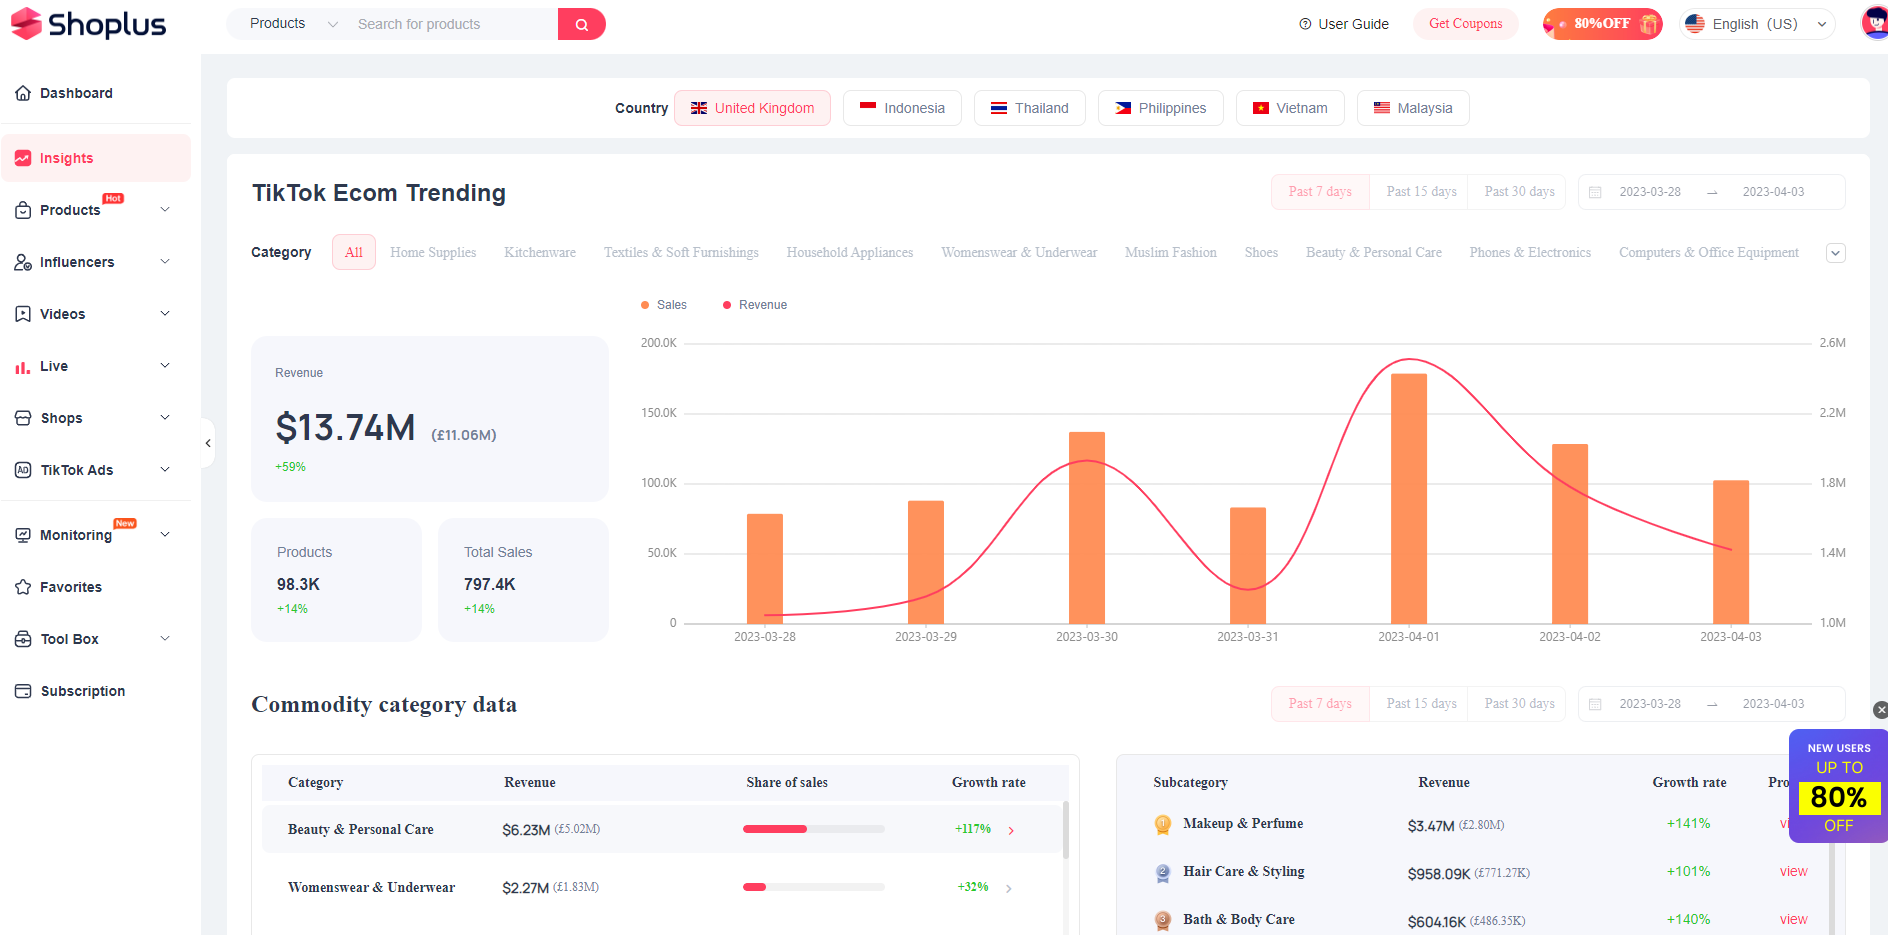The width and height of the screenshot is (1888, 935).
Task: Expand the Products sidebar menu chevron
Action: [165, 209]
